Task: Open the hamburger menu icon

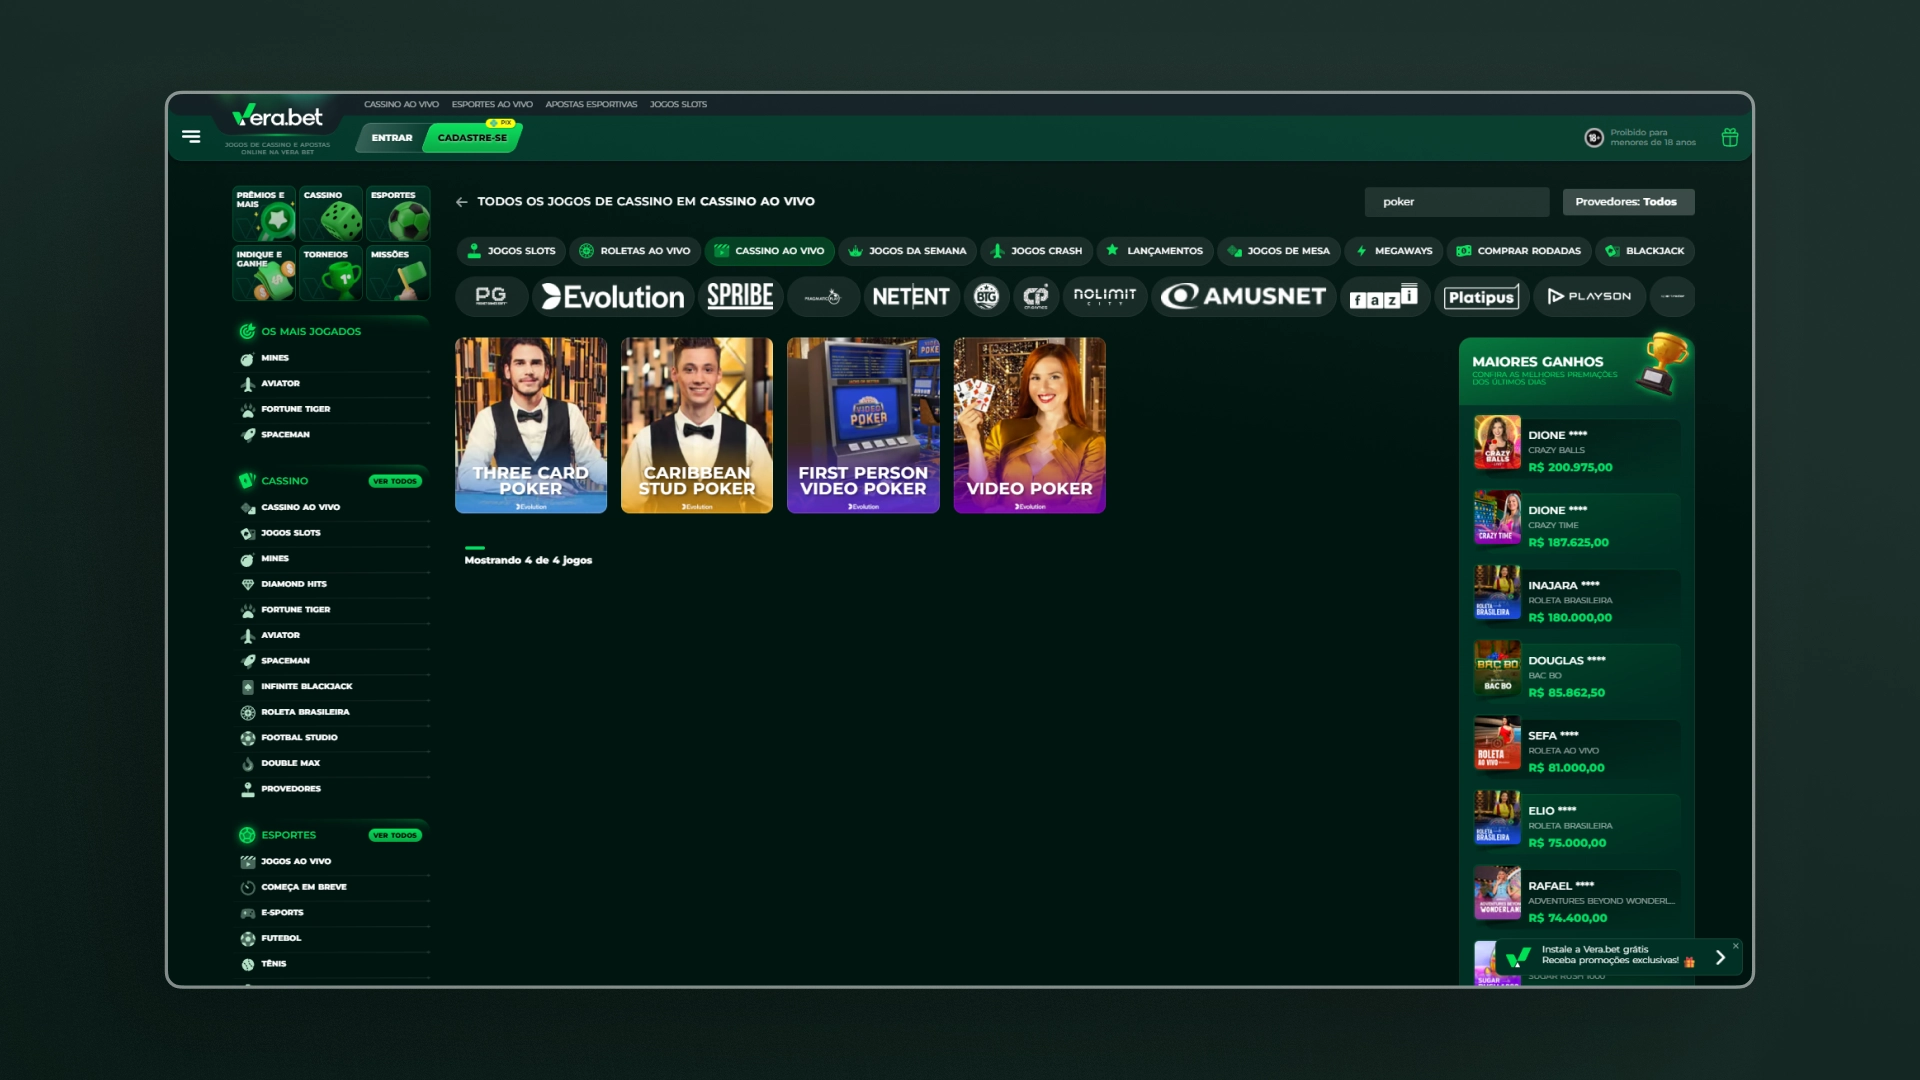Action: [x=191, y=137]
